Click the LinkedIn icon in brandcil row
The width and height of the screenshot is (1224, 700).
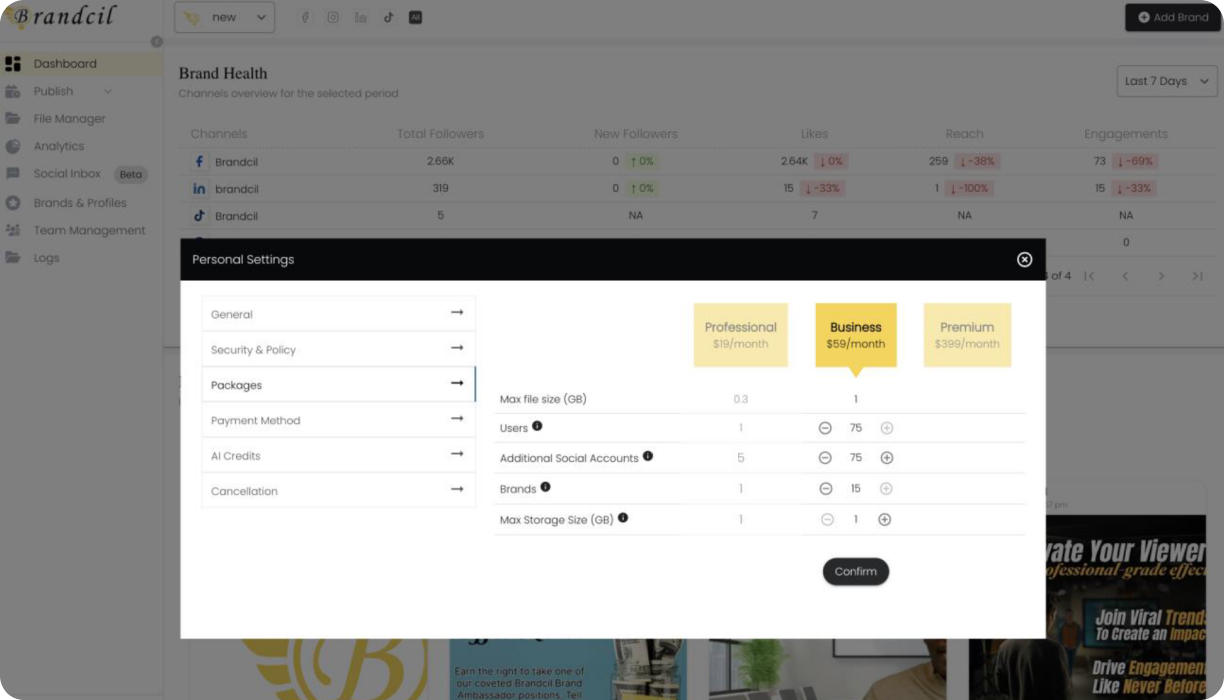tap(199, 189)
